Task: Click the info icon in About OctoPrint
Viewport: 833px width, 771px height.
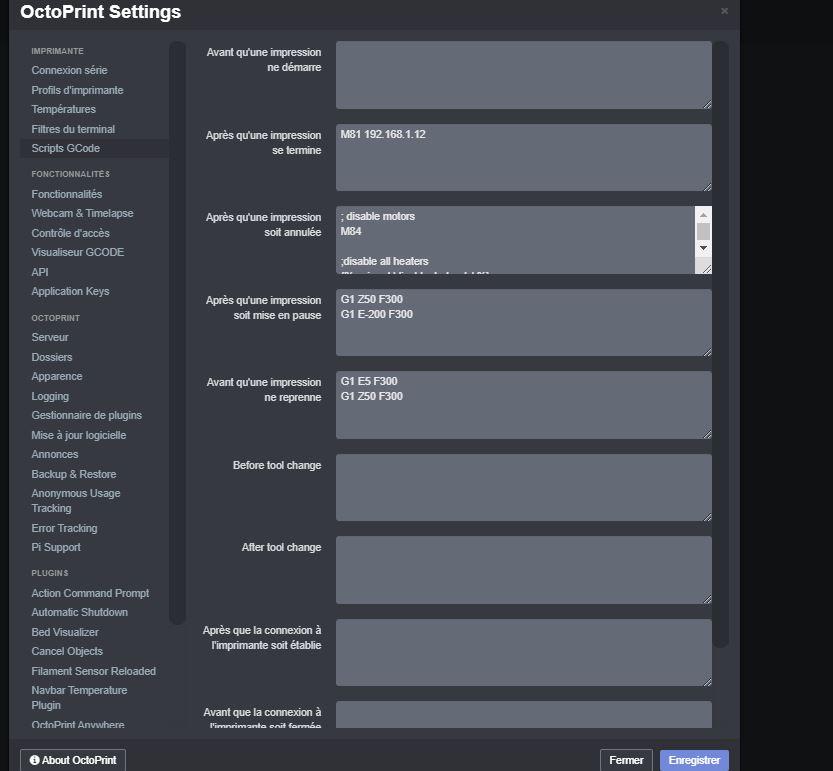Action: click(x=35, y=760)
